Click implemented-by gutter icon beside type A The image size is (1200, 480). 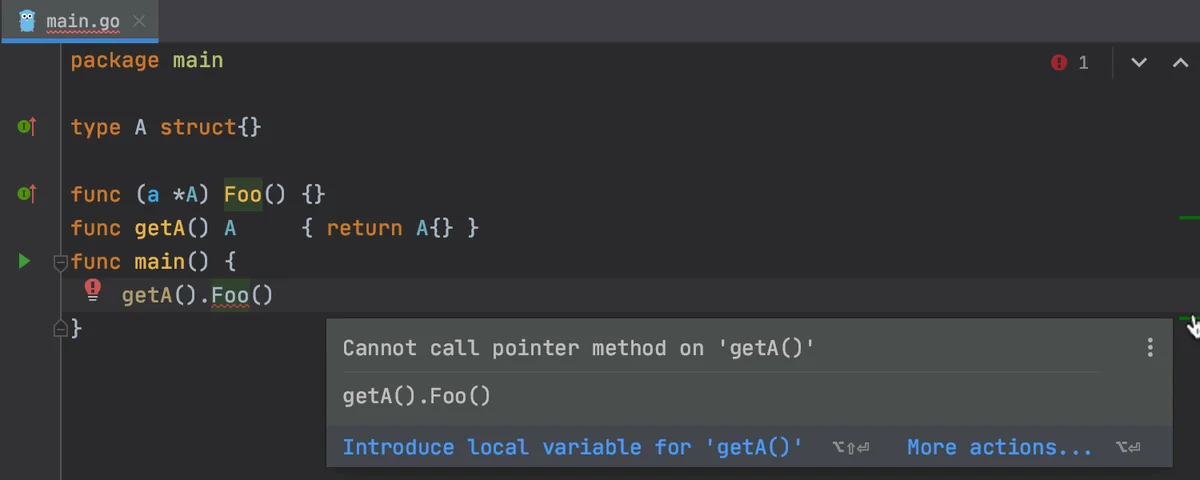(x=27, y=127)
